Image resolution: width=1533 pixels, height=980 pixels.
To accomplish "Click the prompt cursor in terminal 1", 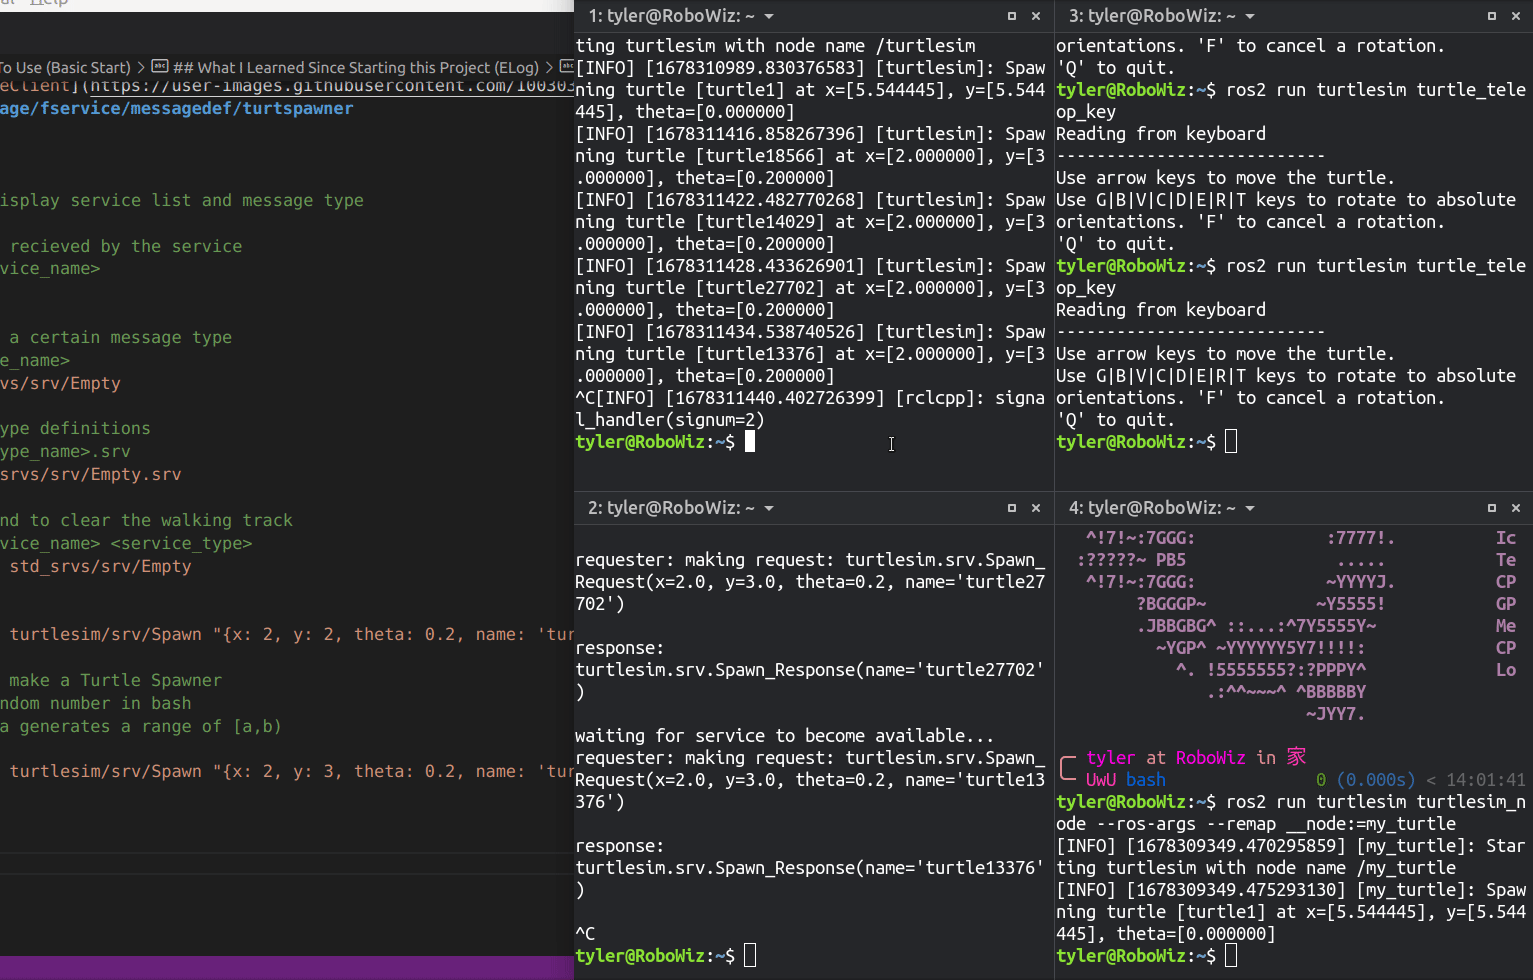I will [750, 441].
